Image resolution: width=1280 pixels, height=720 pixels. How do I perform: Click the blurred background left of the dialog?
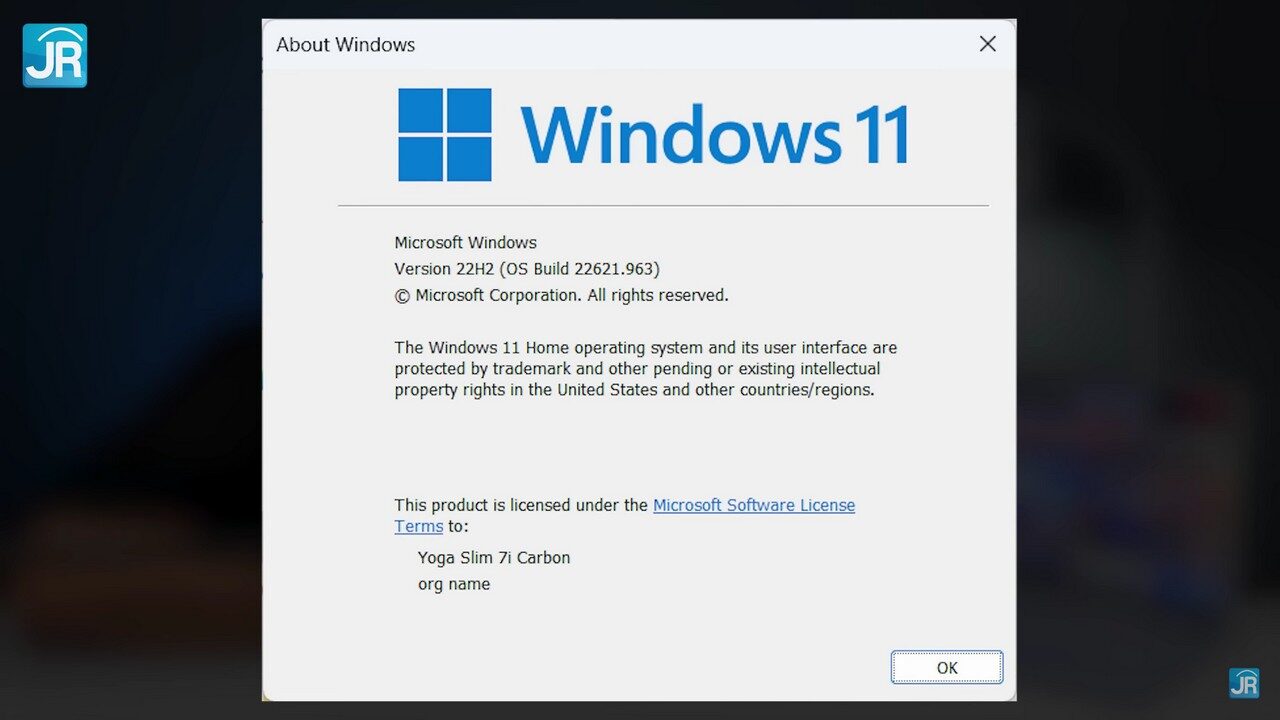[x=130, y=400]
